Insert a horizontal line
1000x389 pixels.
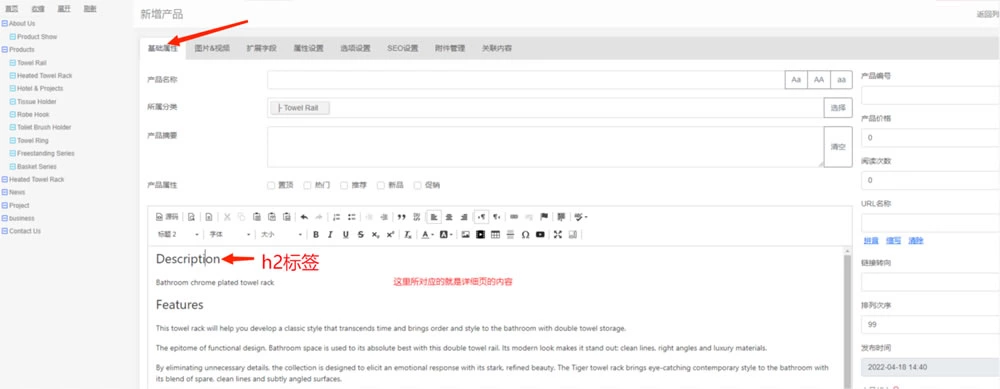(510, 235)
